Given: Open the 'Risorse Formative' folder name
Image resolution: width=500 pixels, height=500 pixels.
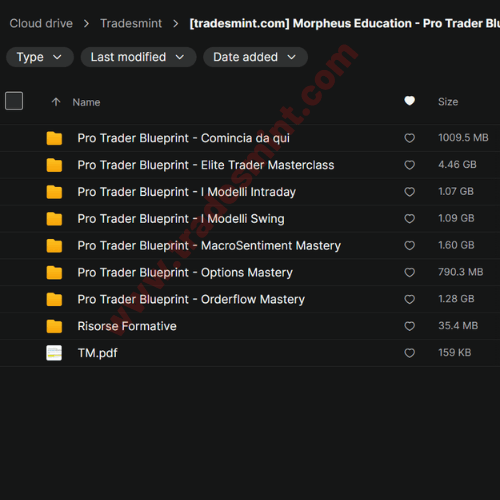Looking at the screenshot, I should pos(127,326).
